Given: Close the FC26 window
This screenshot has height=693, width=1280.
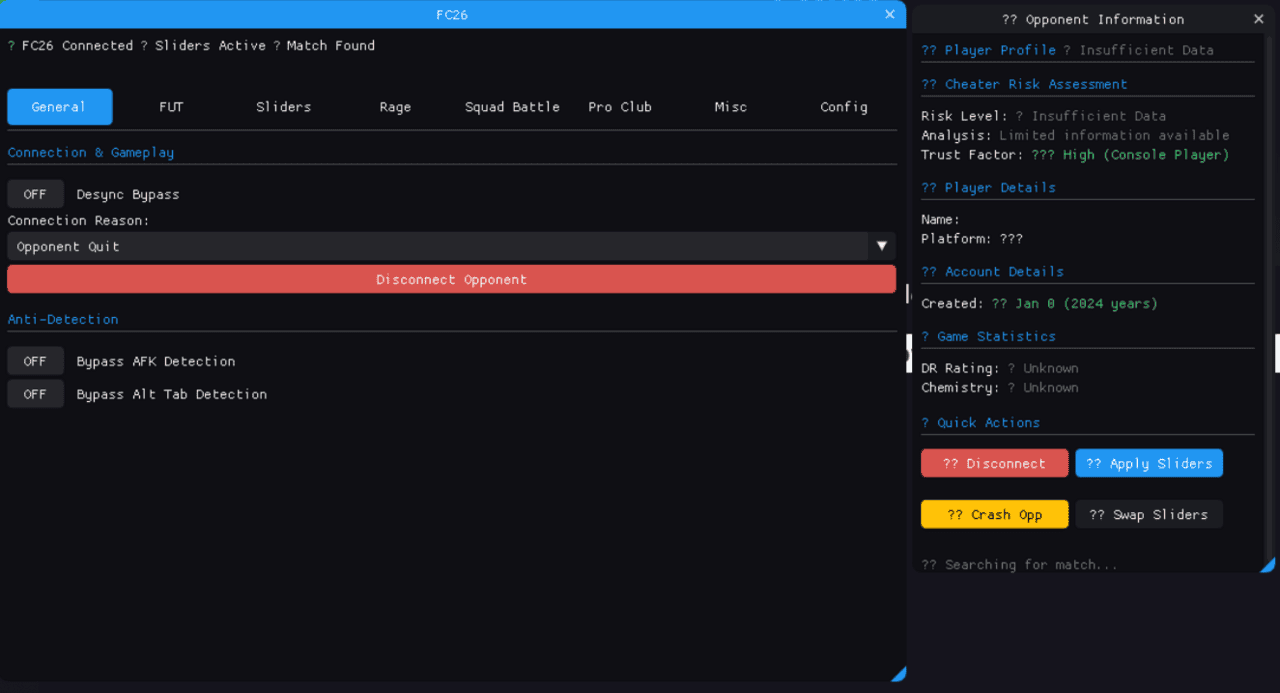Looking at the screenshot, I should pos(889,14).
